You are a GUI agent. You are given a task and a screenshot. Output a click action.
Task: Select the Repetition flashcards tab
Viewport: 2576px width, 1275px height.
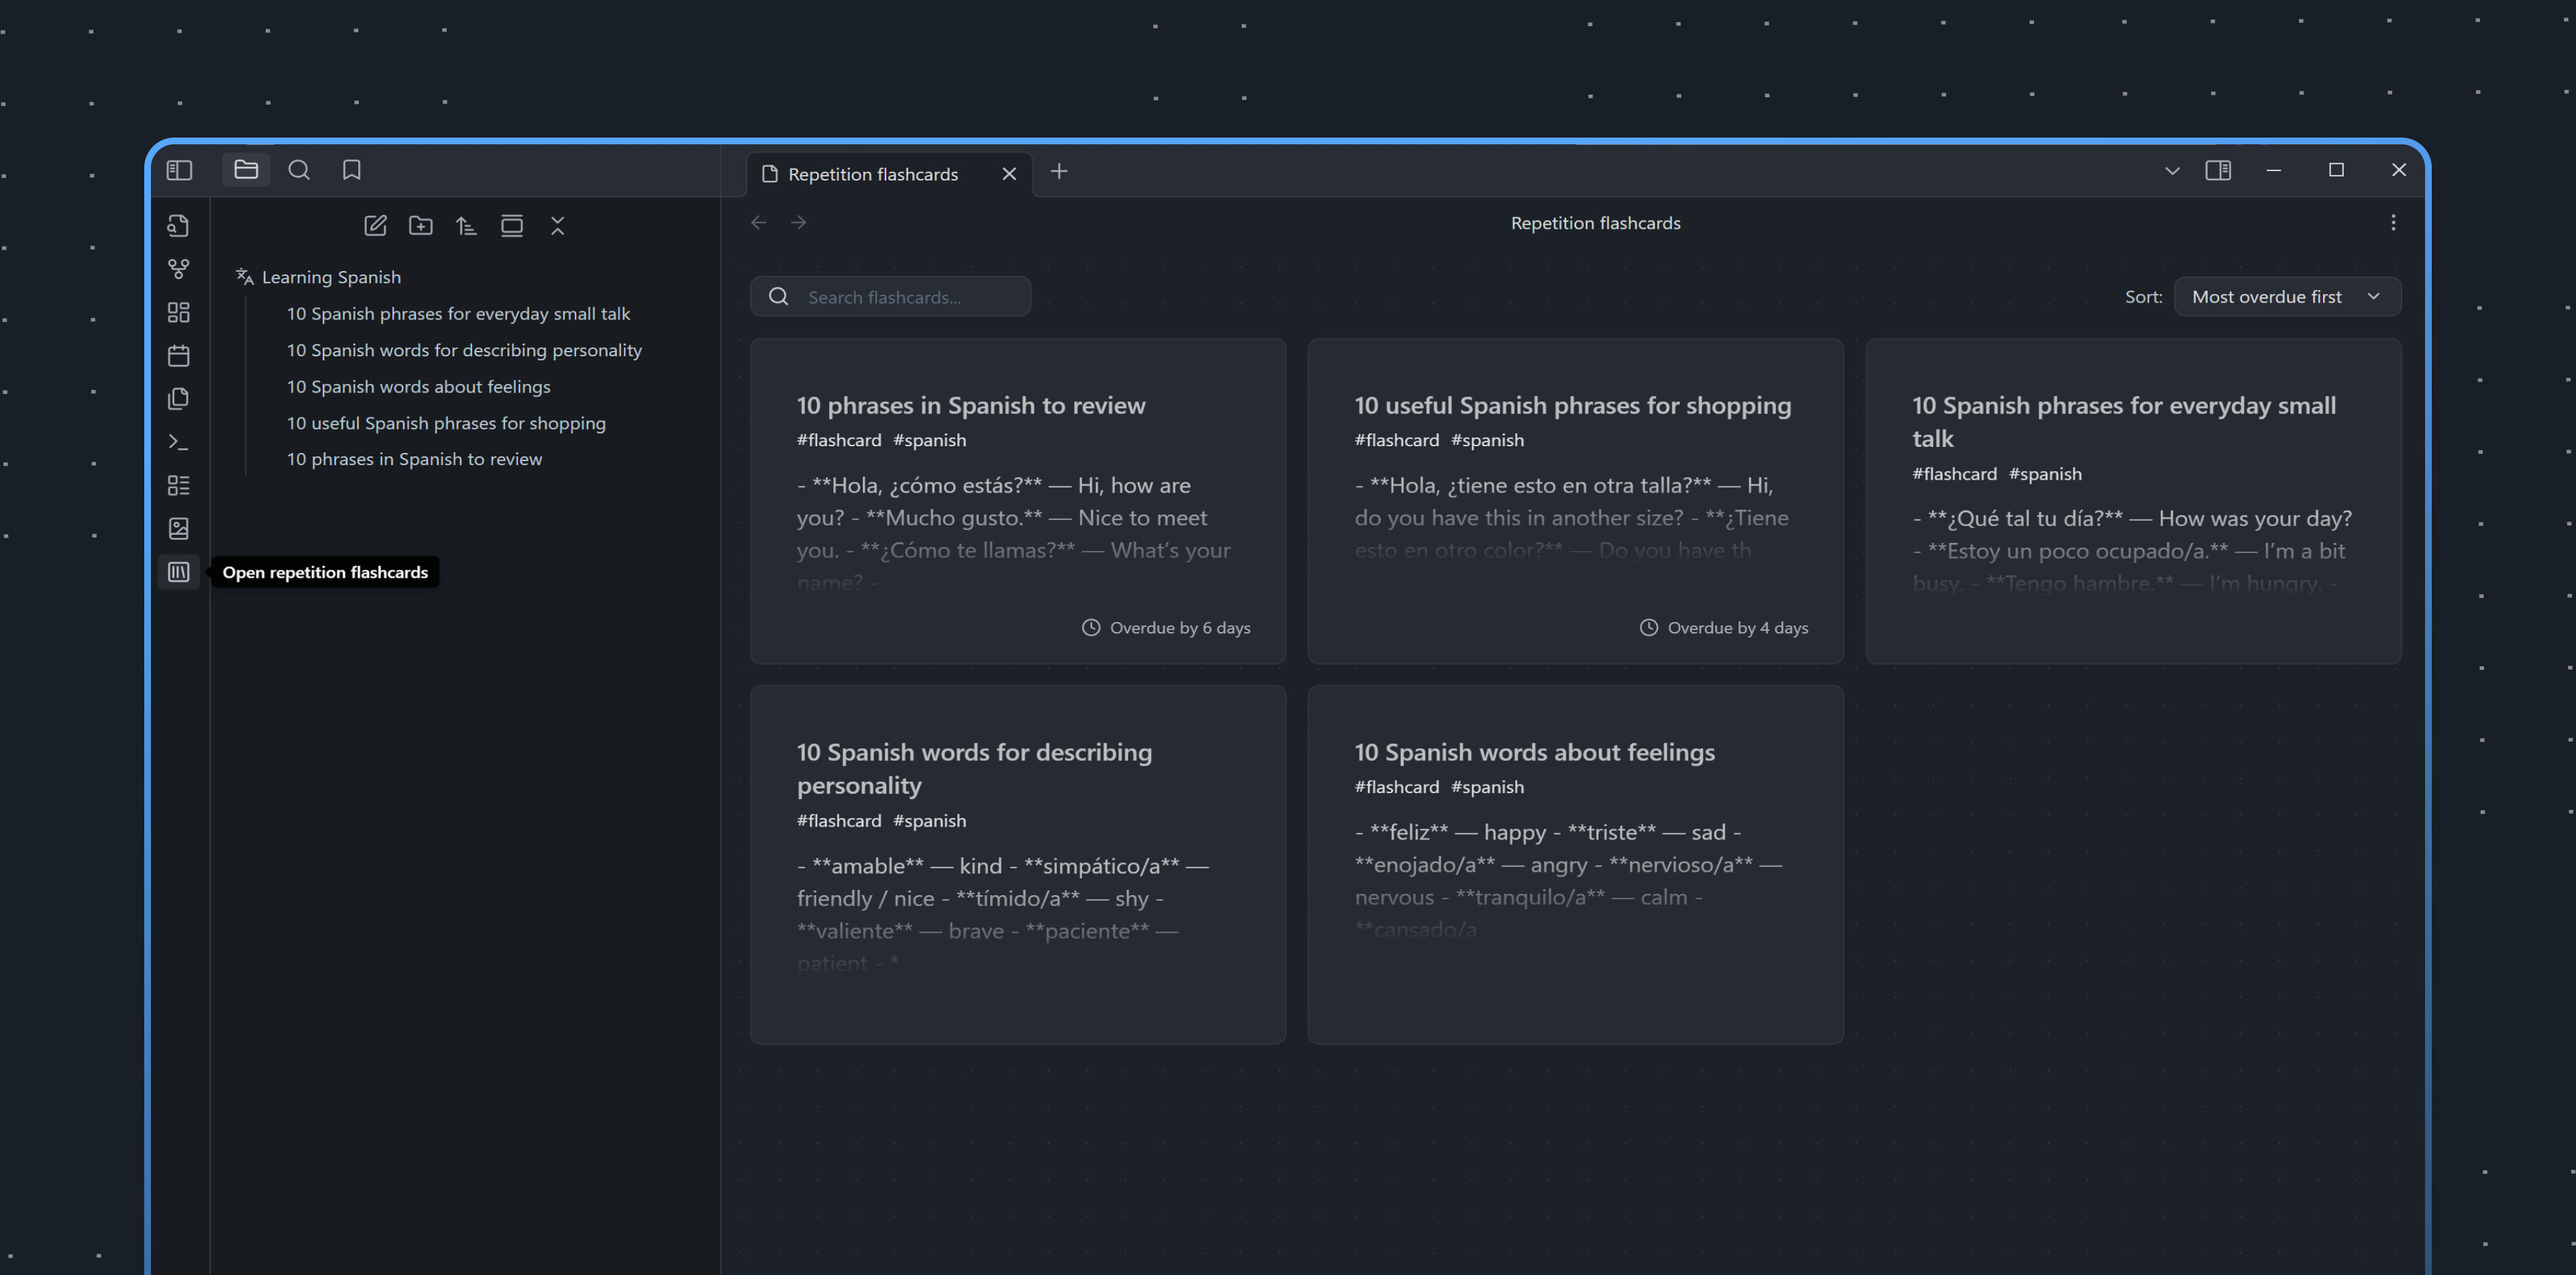[x=872, y=174]
